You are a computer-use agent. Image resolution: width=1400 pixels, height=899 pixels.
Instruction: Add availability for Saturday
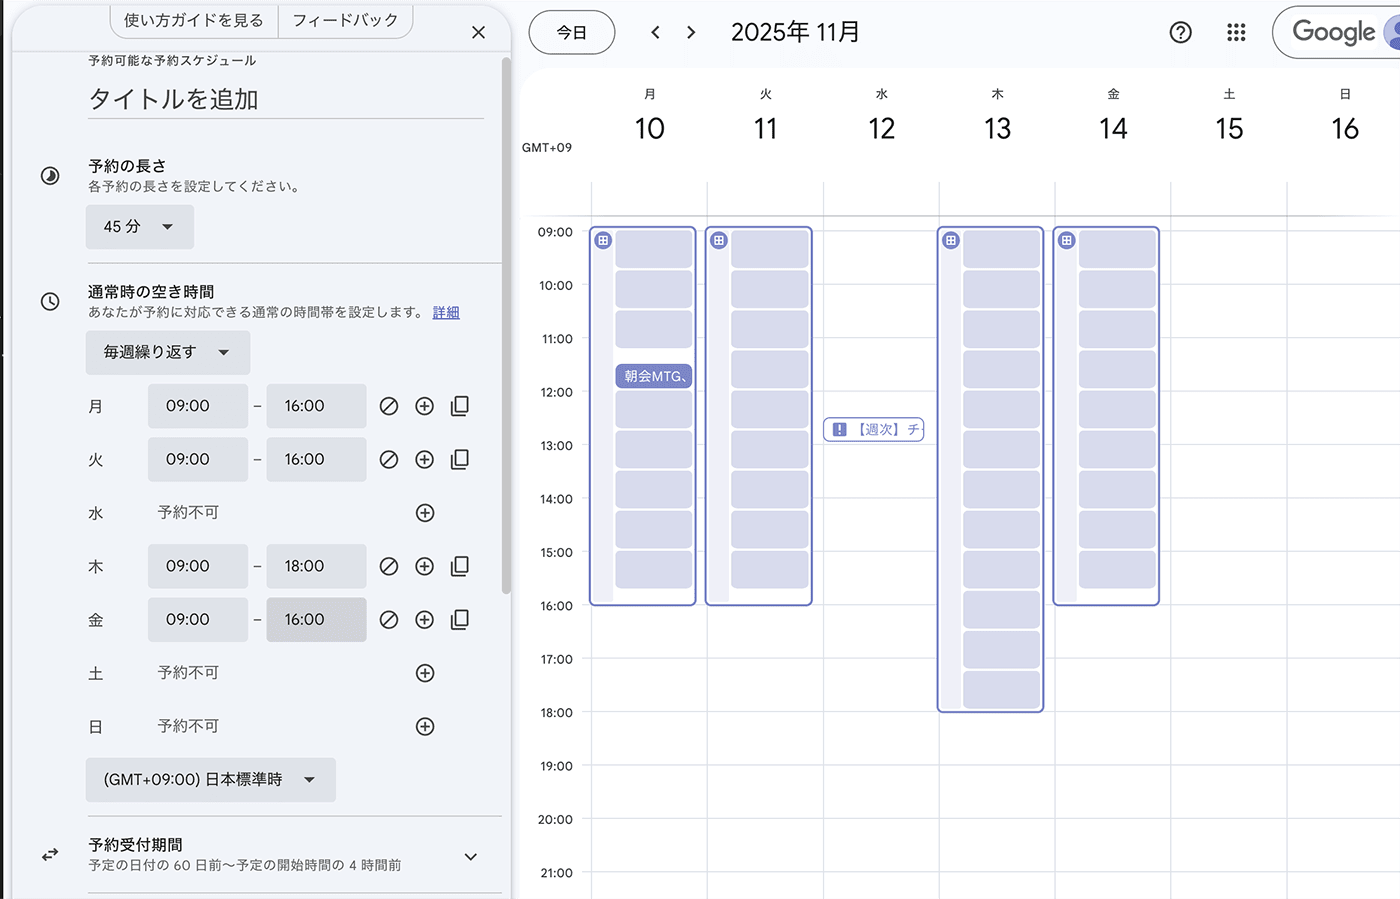click(x=425, y=673)
